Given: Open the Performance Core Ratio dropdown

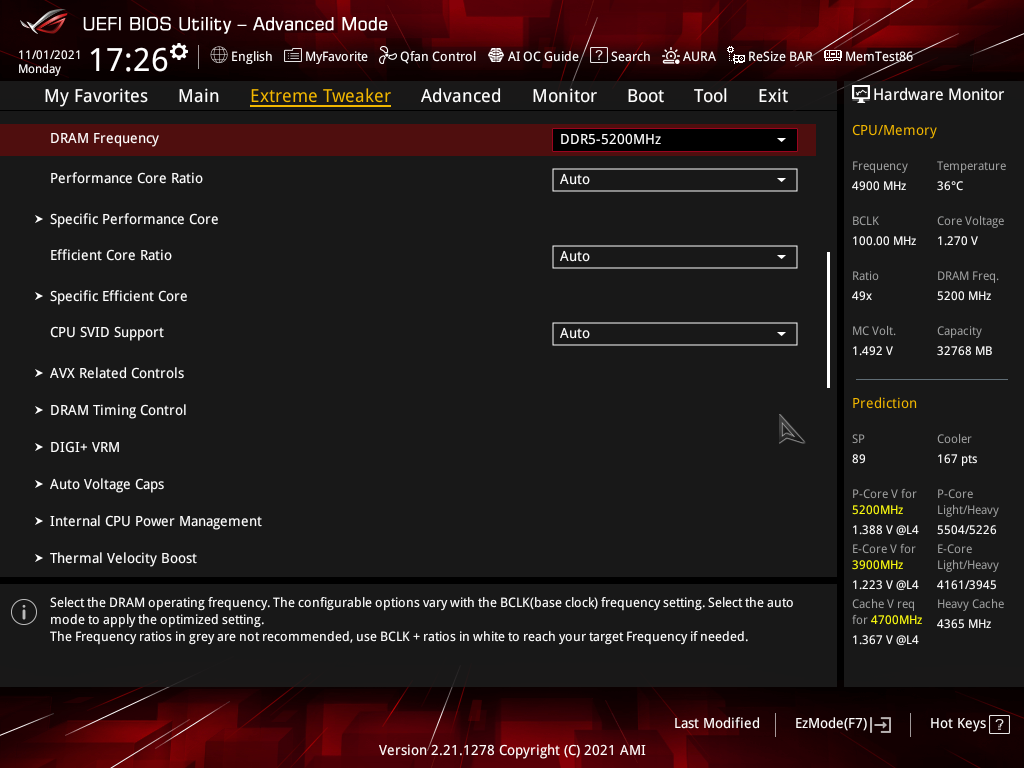Looking at the screenshot, I should (x=675, y=180).
